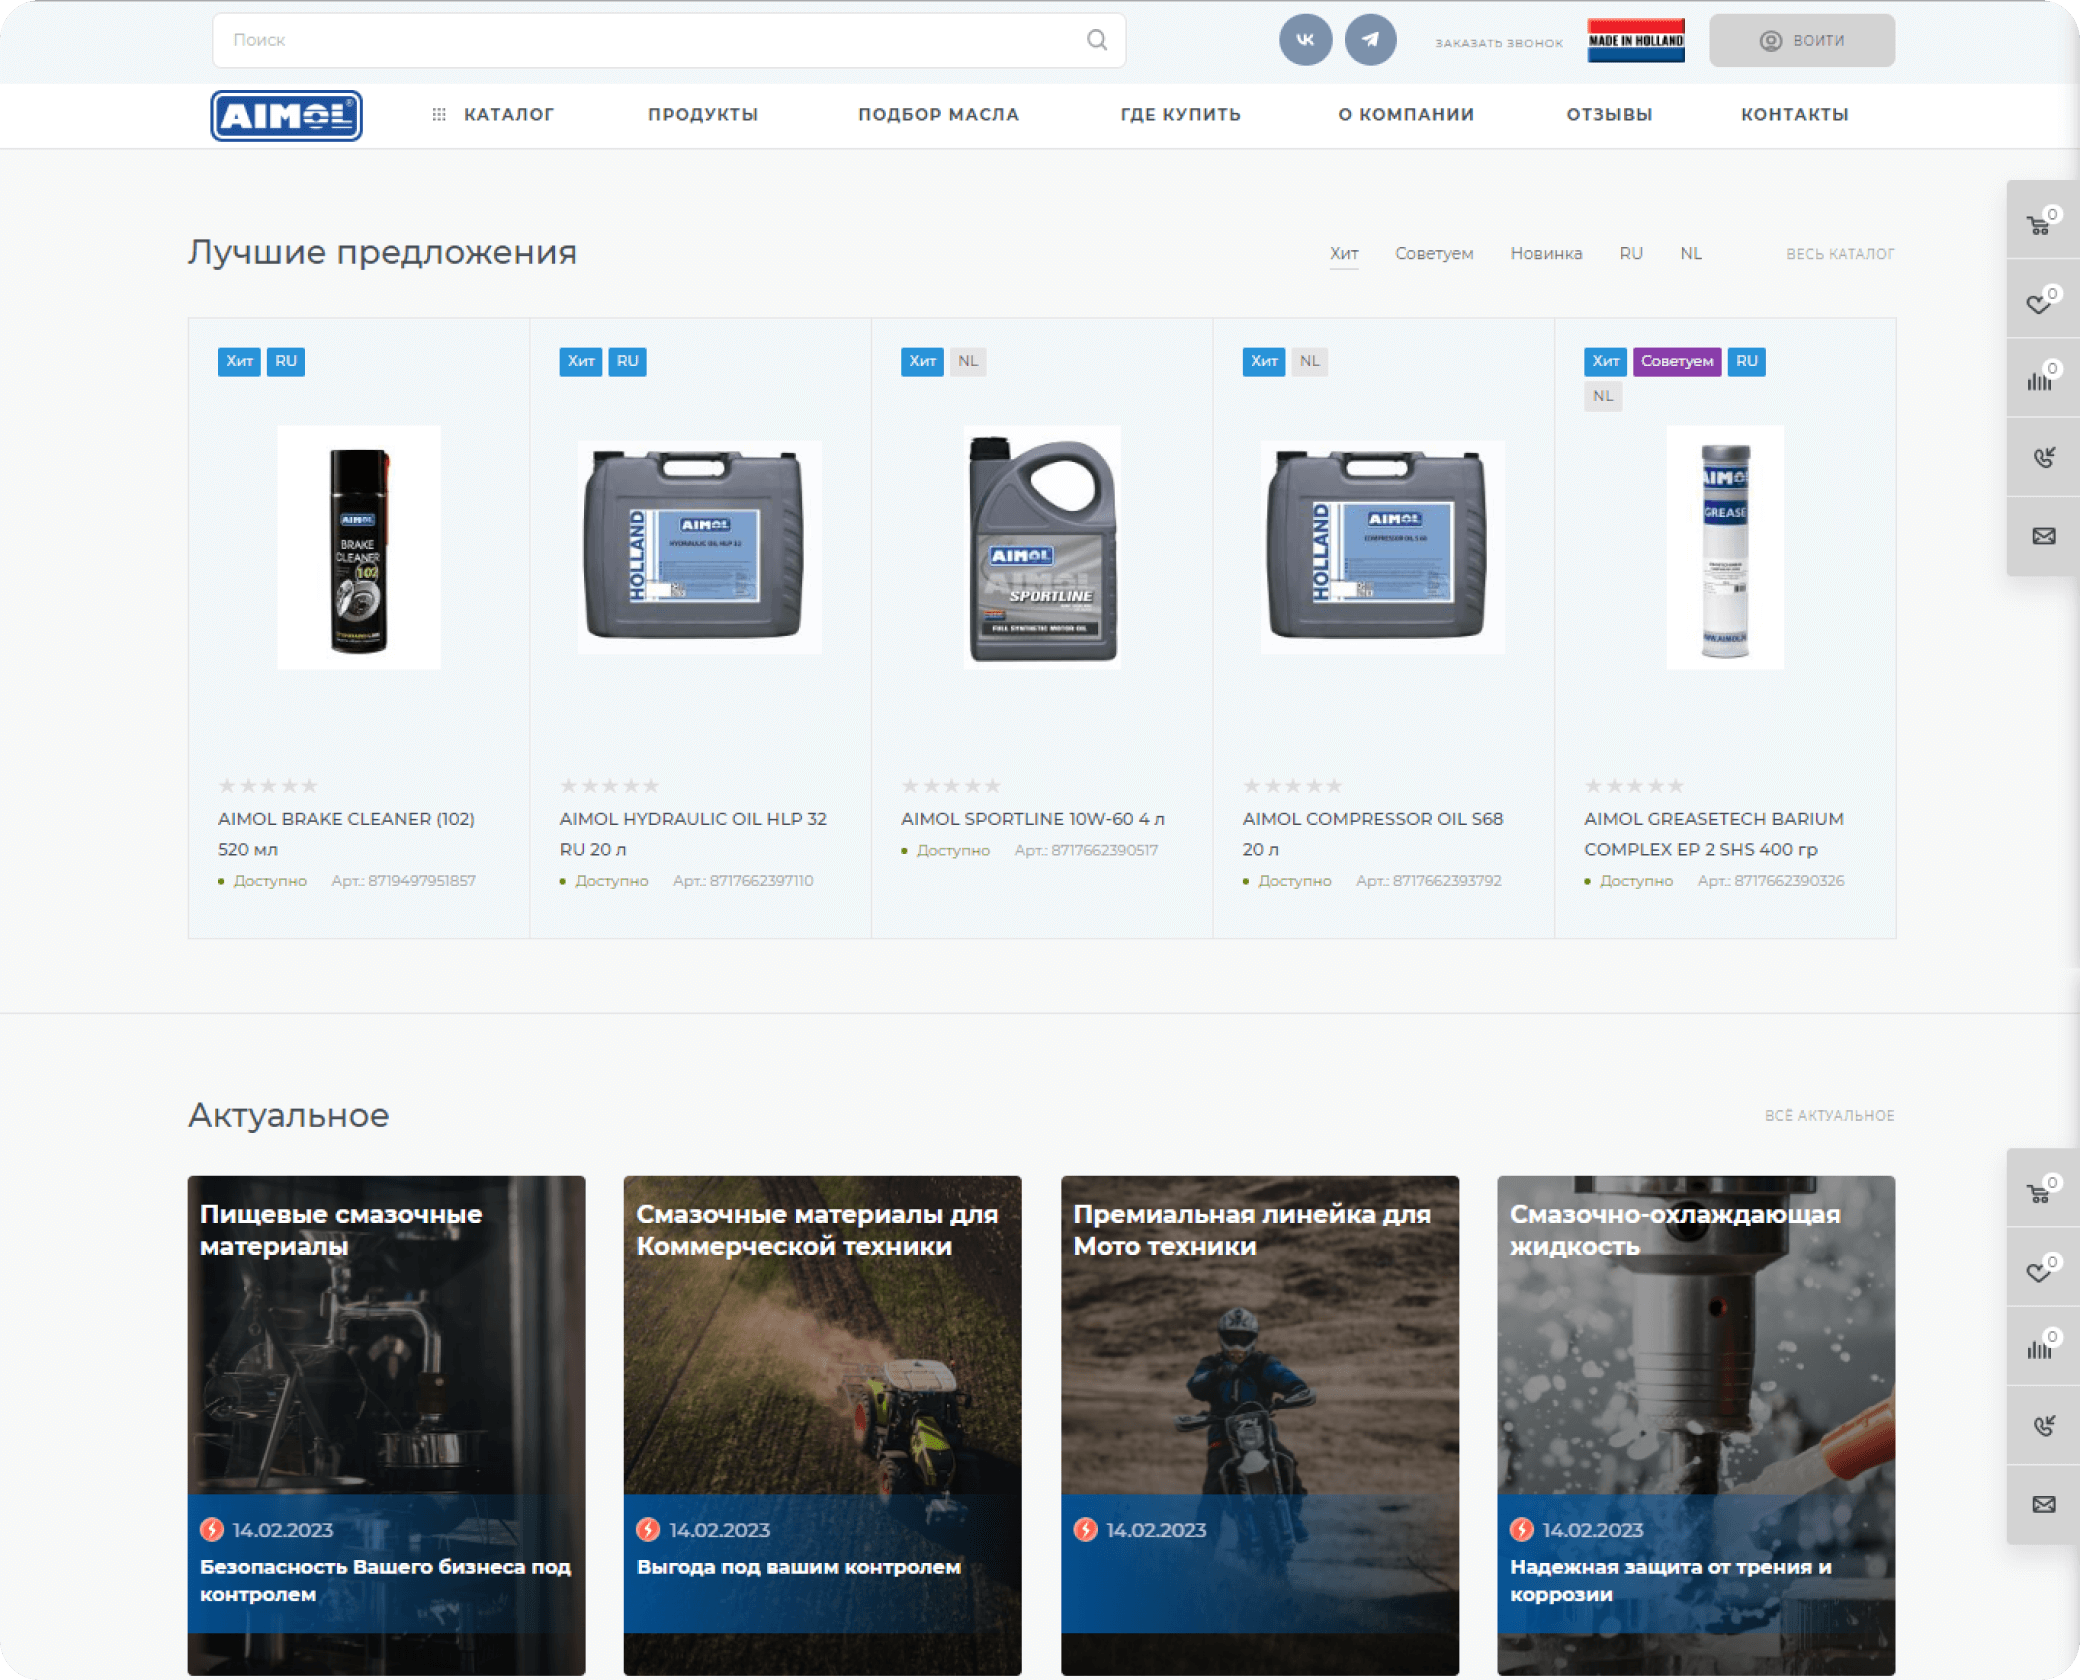Click lightning icon on Мото техники card
The width and height of the screenshot is (2080, 1680).
pyautogui.click(x=1085, y=1529)
